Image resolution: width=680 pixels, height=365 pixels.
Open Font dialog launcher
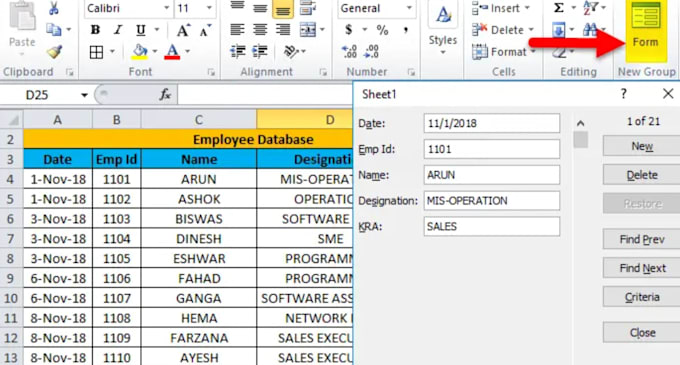click(x=211, y=72)
